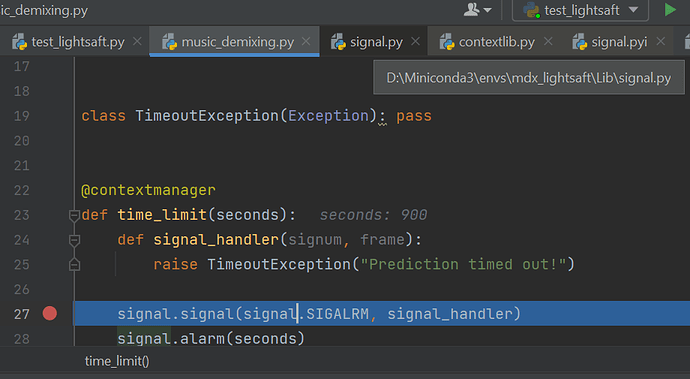Viewport: 690px width, 379px height.
Task: Click the time_limit() breadcrumb
Action: [117, 361]
